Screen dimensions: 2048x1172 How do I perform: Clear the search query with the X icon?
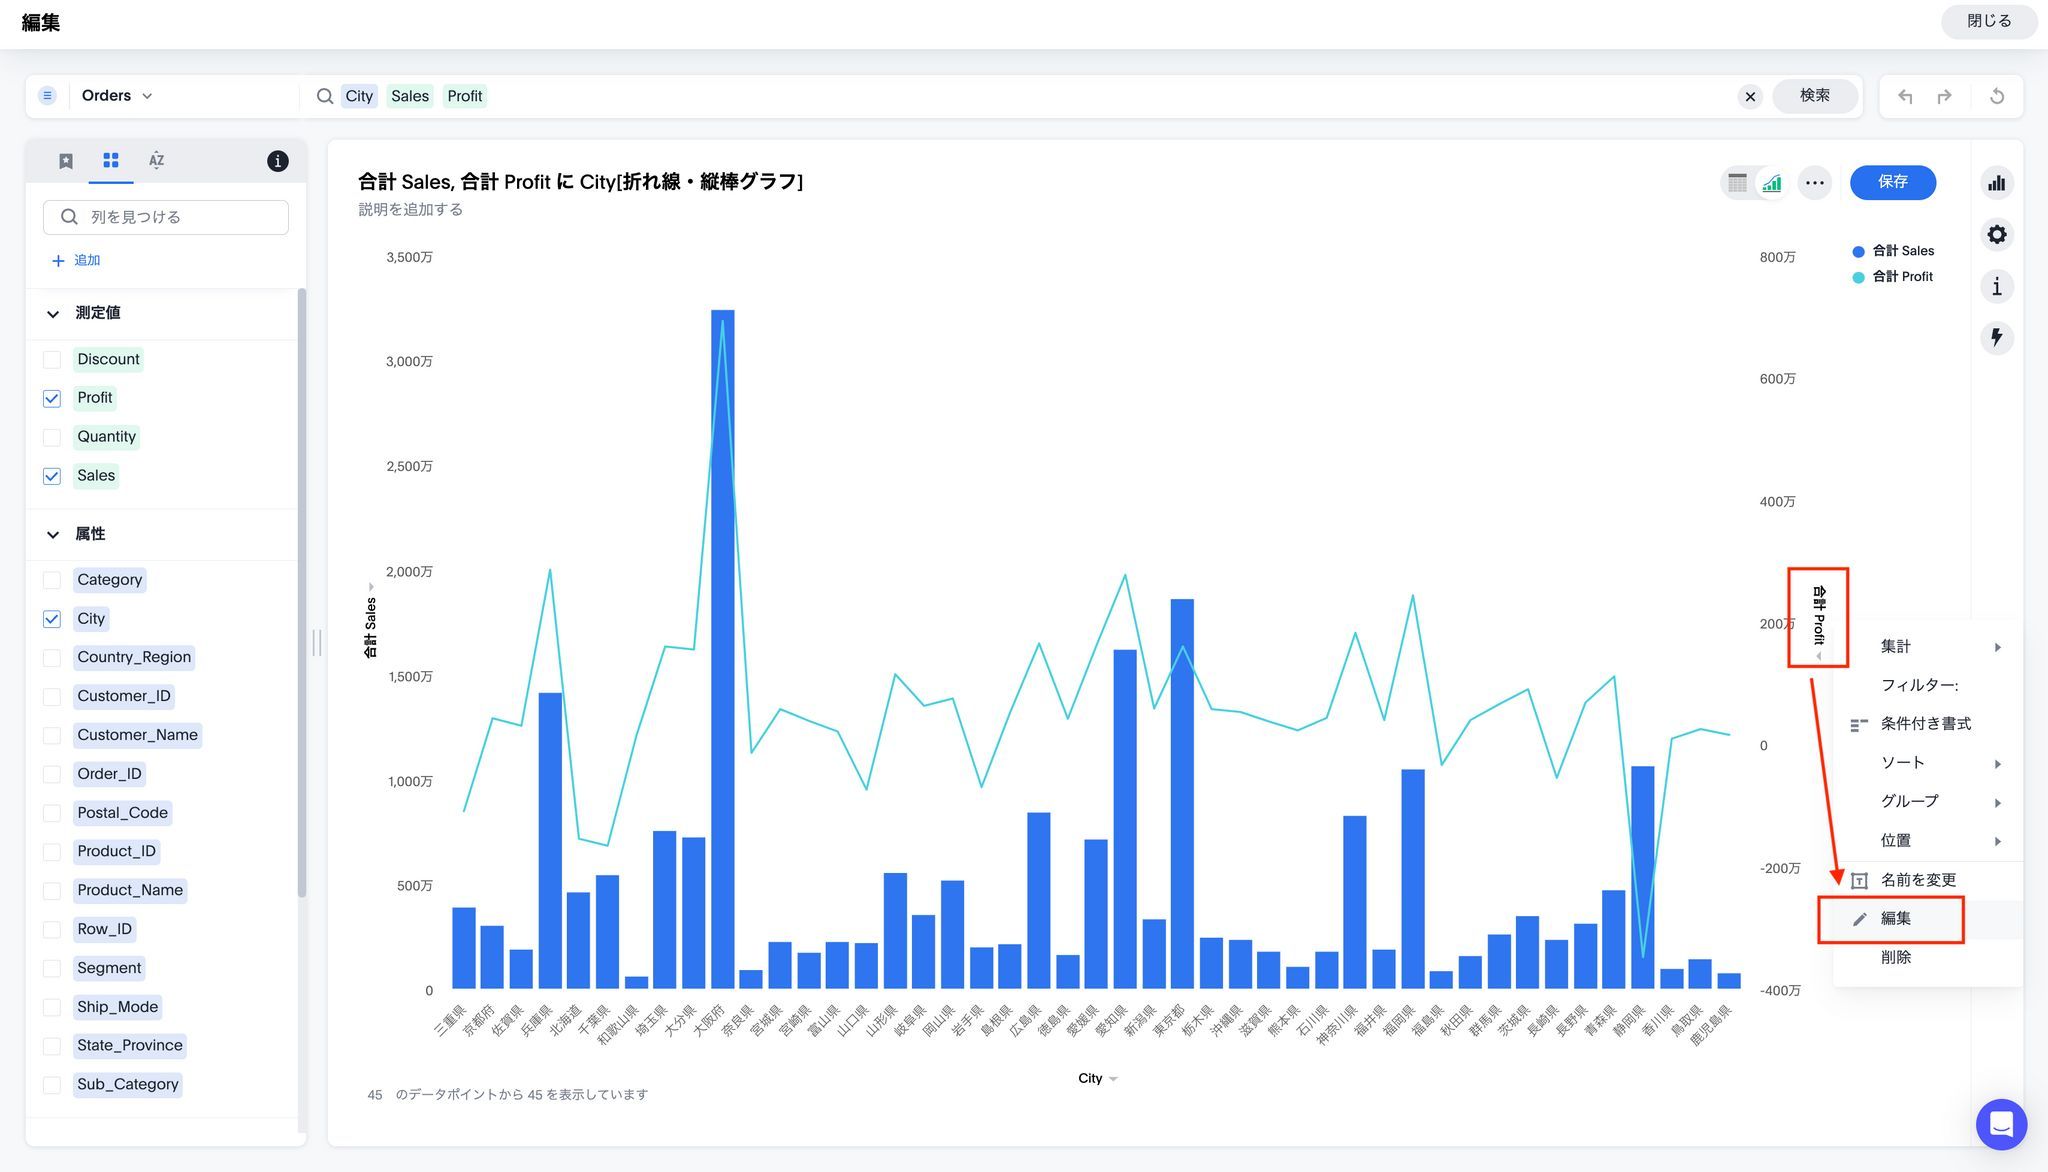point(1750,97)
